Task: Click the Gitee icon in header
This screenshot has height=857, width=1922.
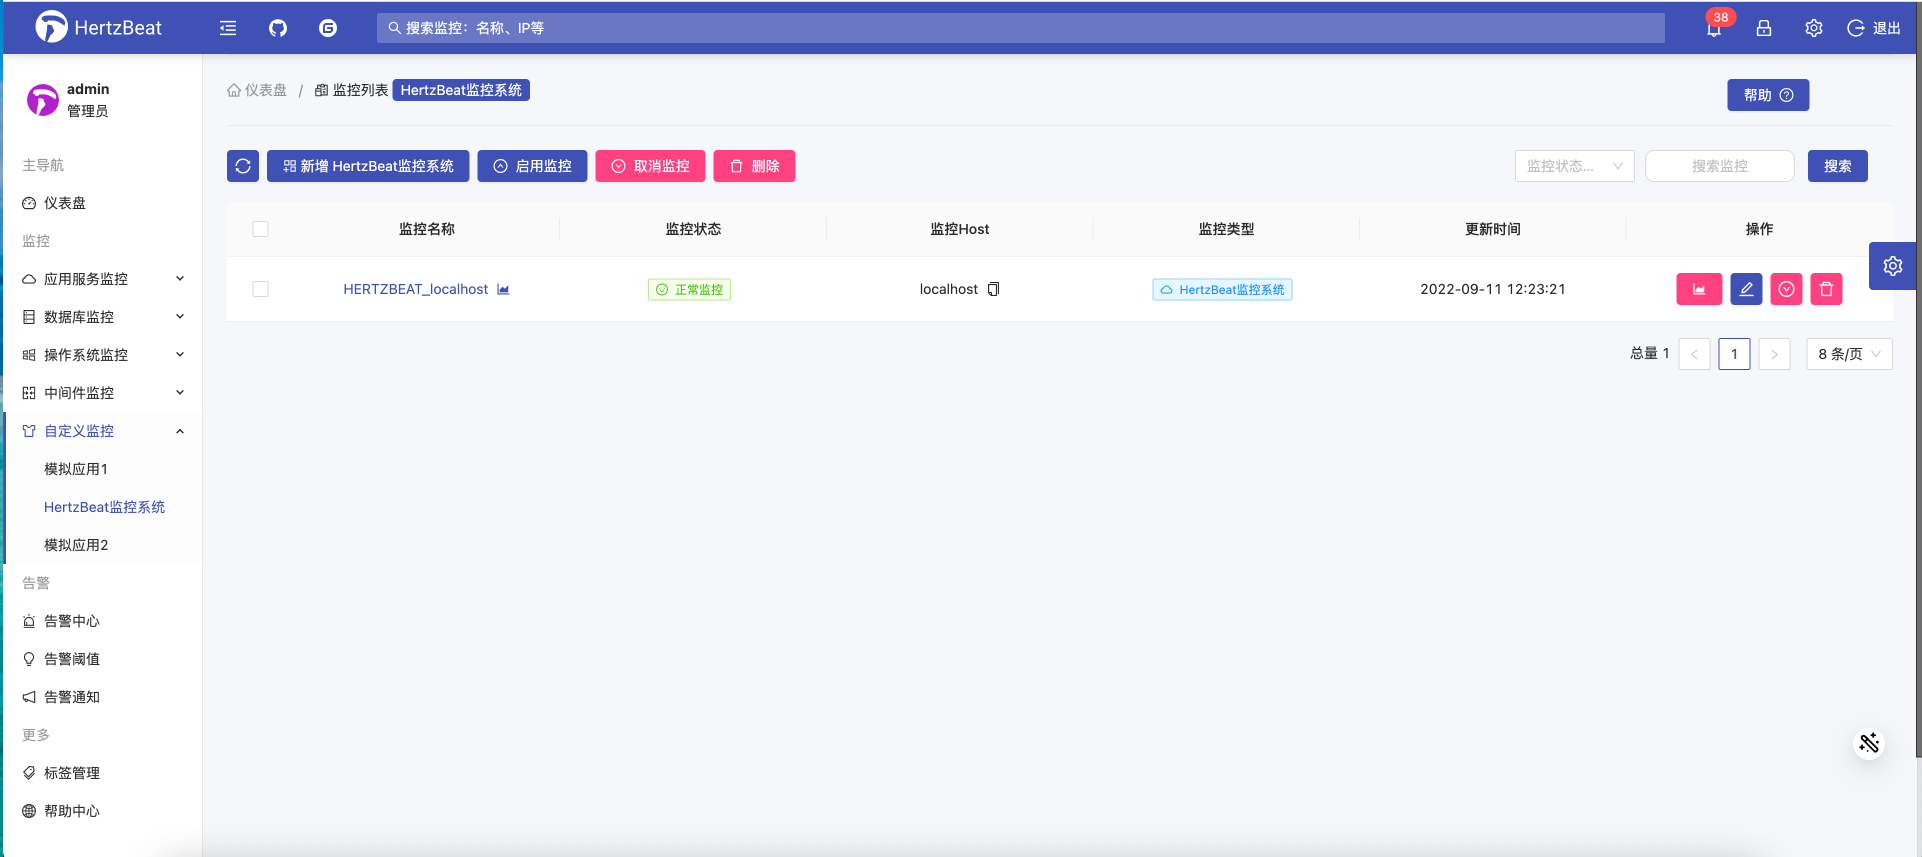Action: pos(328,28)
